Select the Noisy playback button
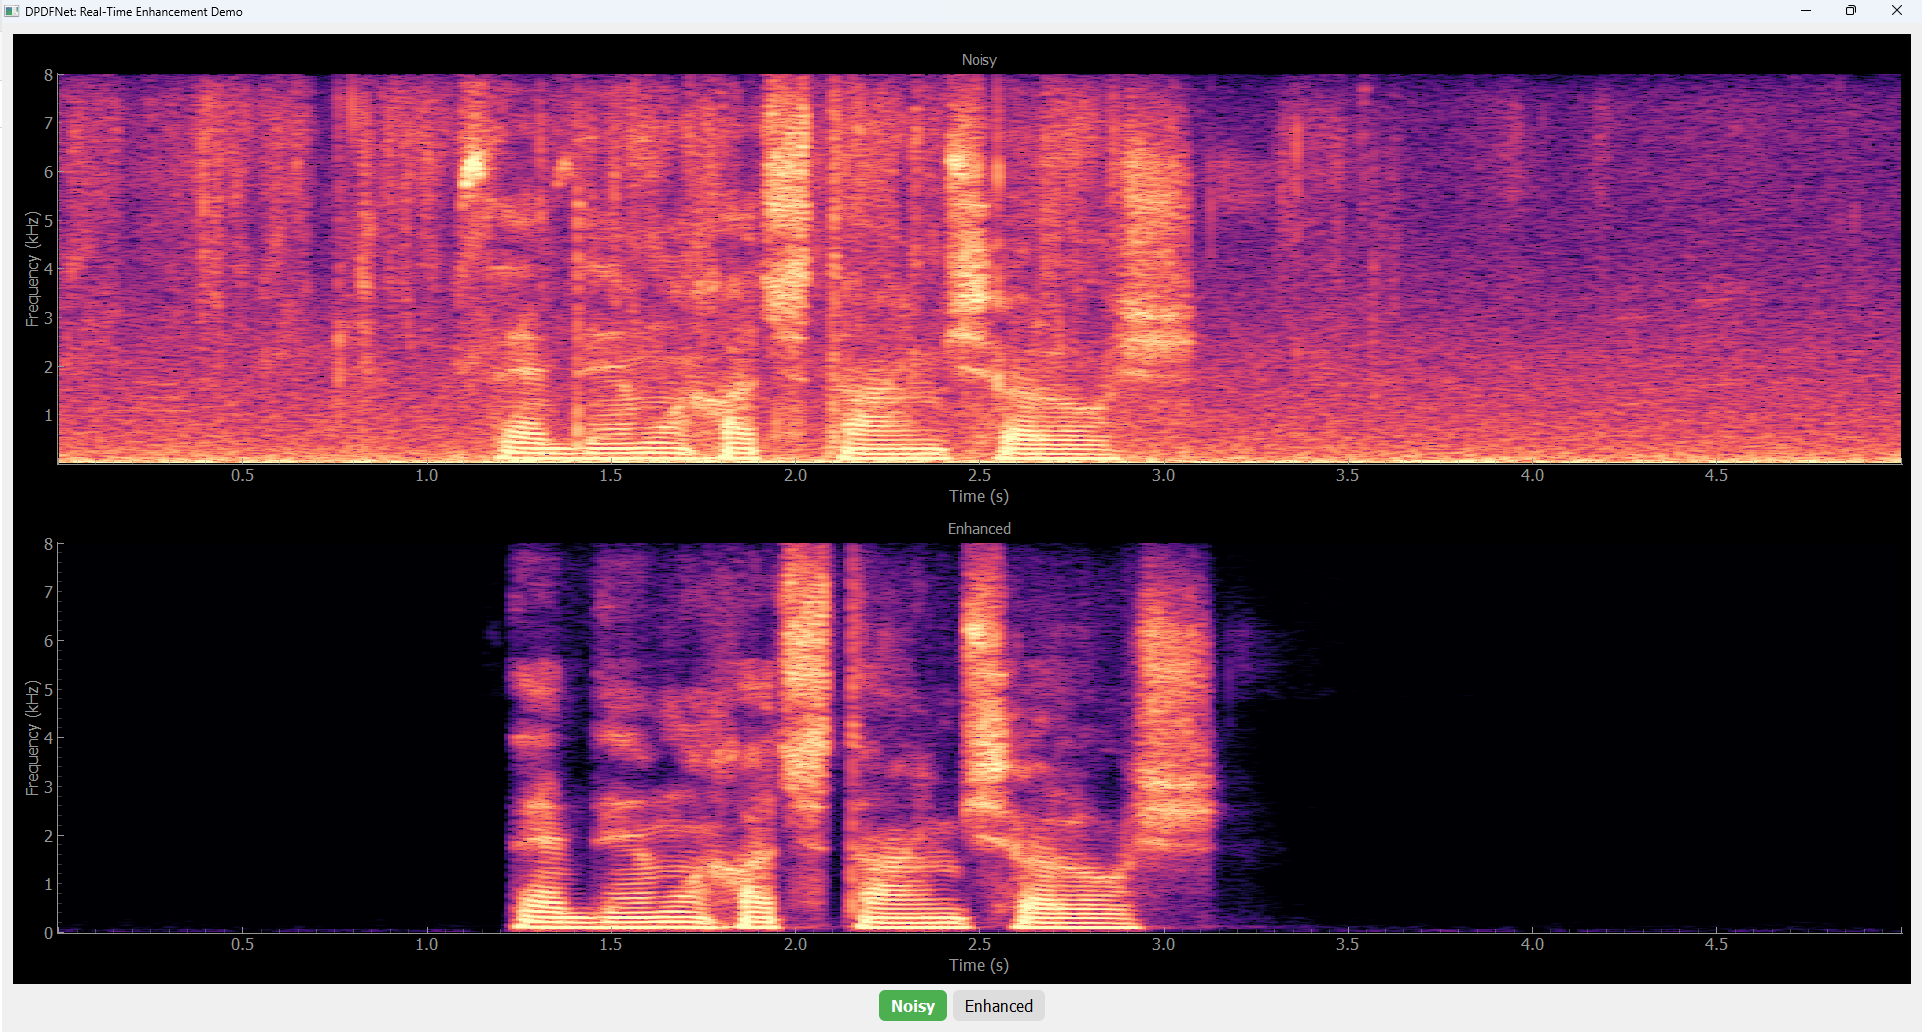The image size is (1922, 1032). click(912, 1006)
